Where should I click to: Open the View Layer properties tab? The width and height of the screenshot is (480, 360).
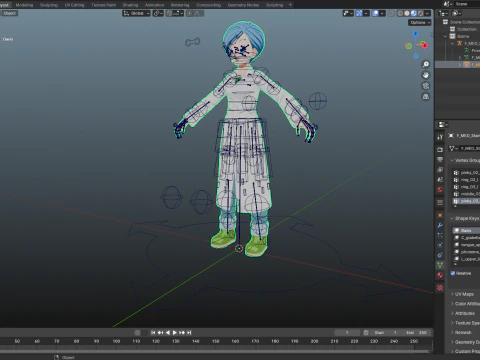tap(440, 169)
